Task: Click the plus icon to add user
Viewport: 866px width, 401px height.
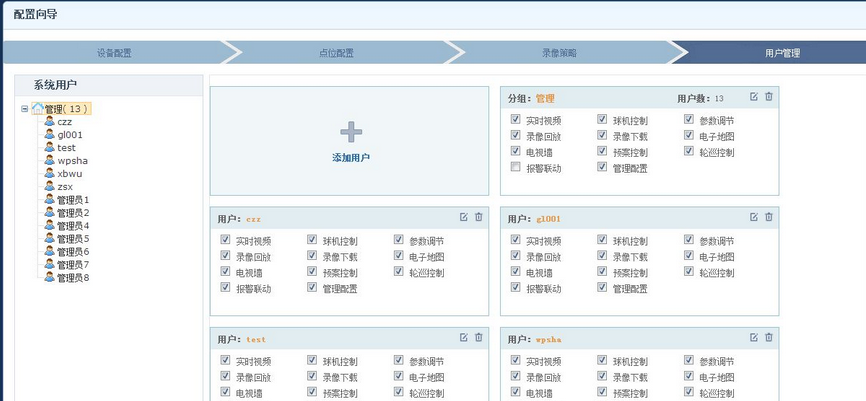Action: point(350,131)
